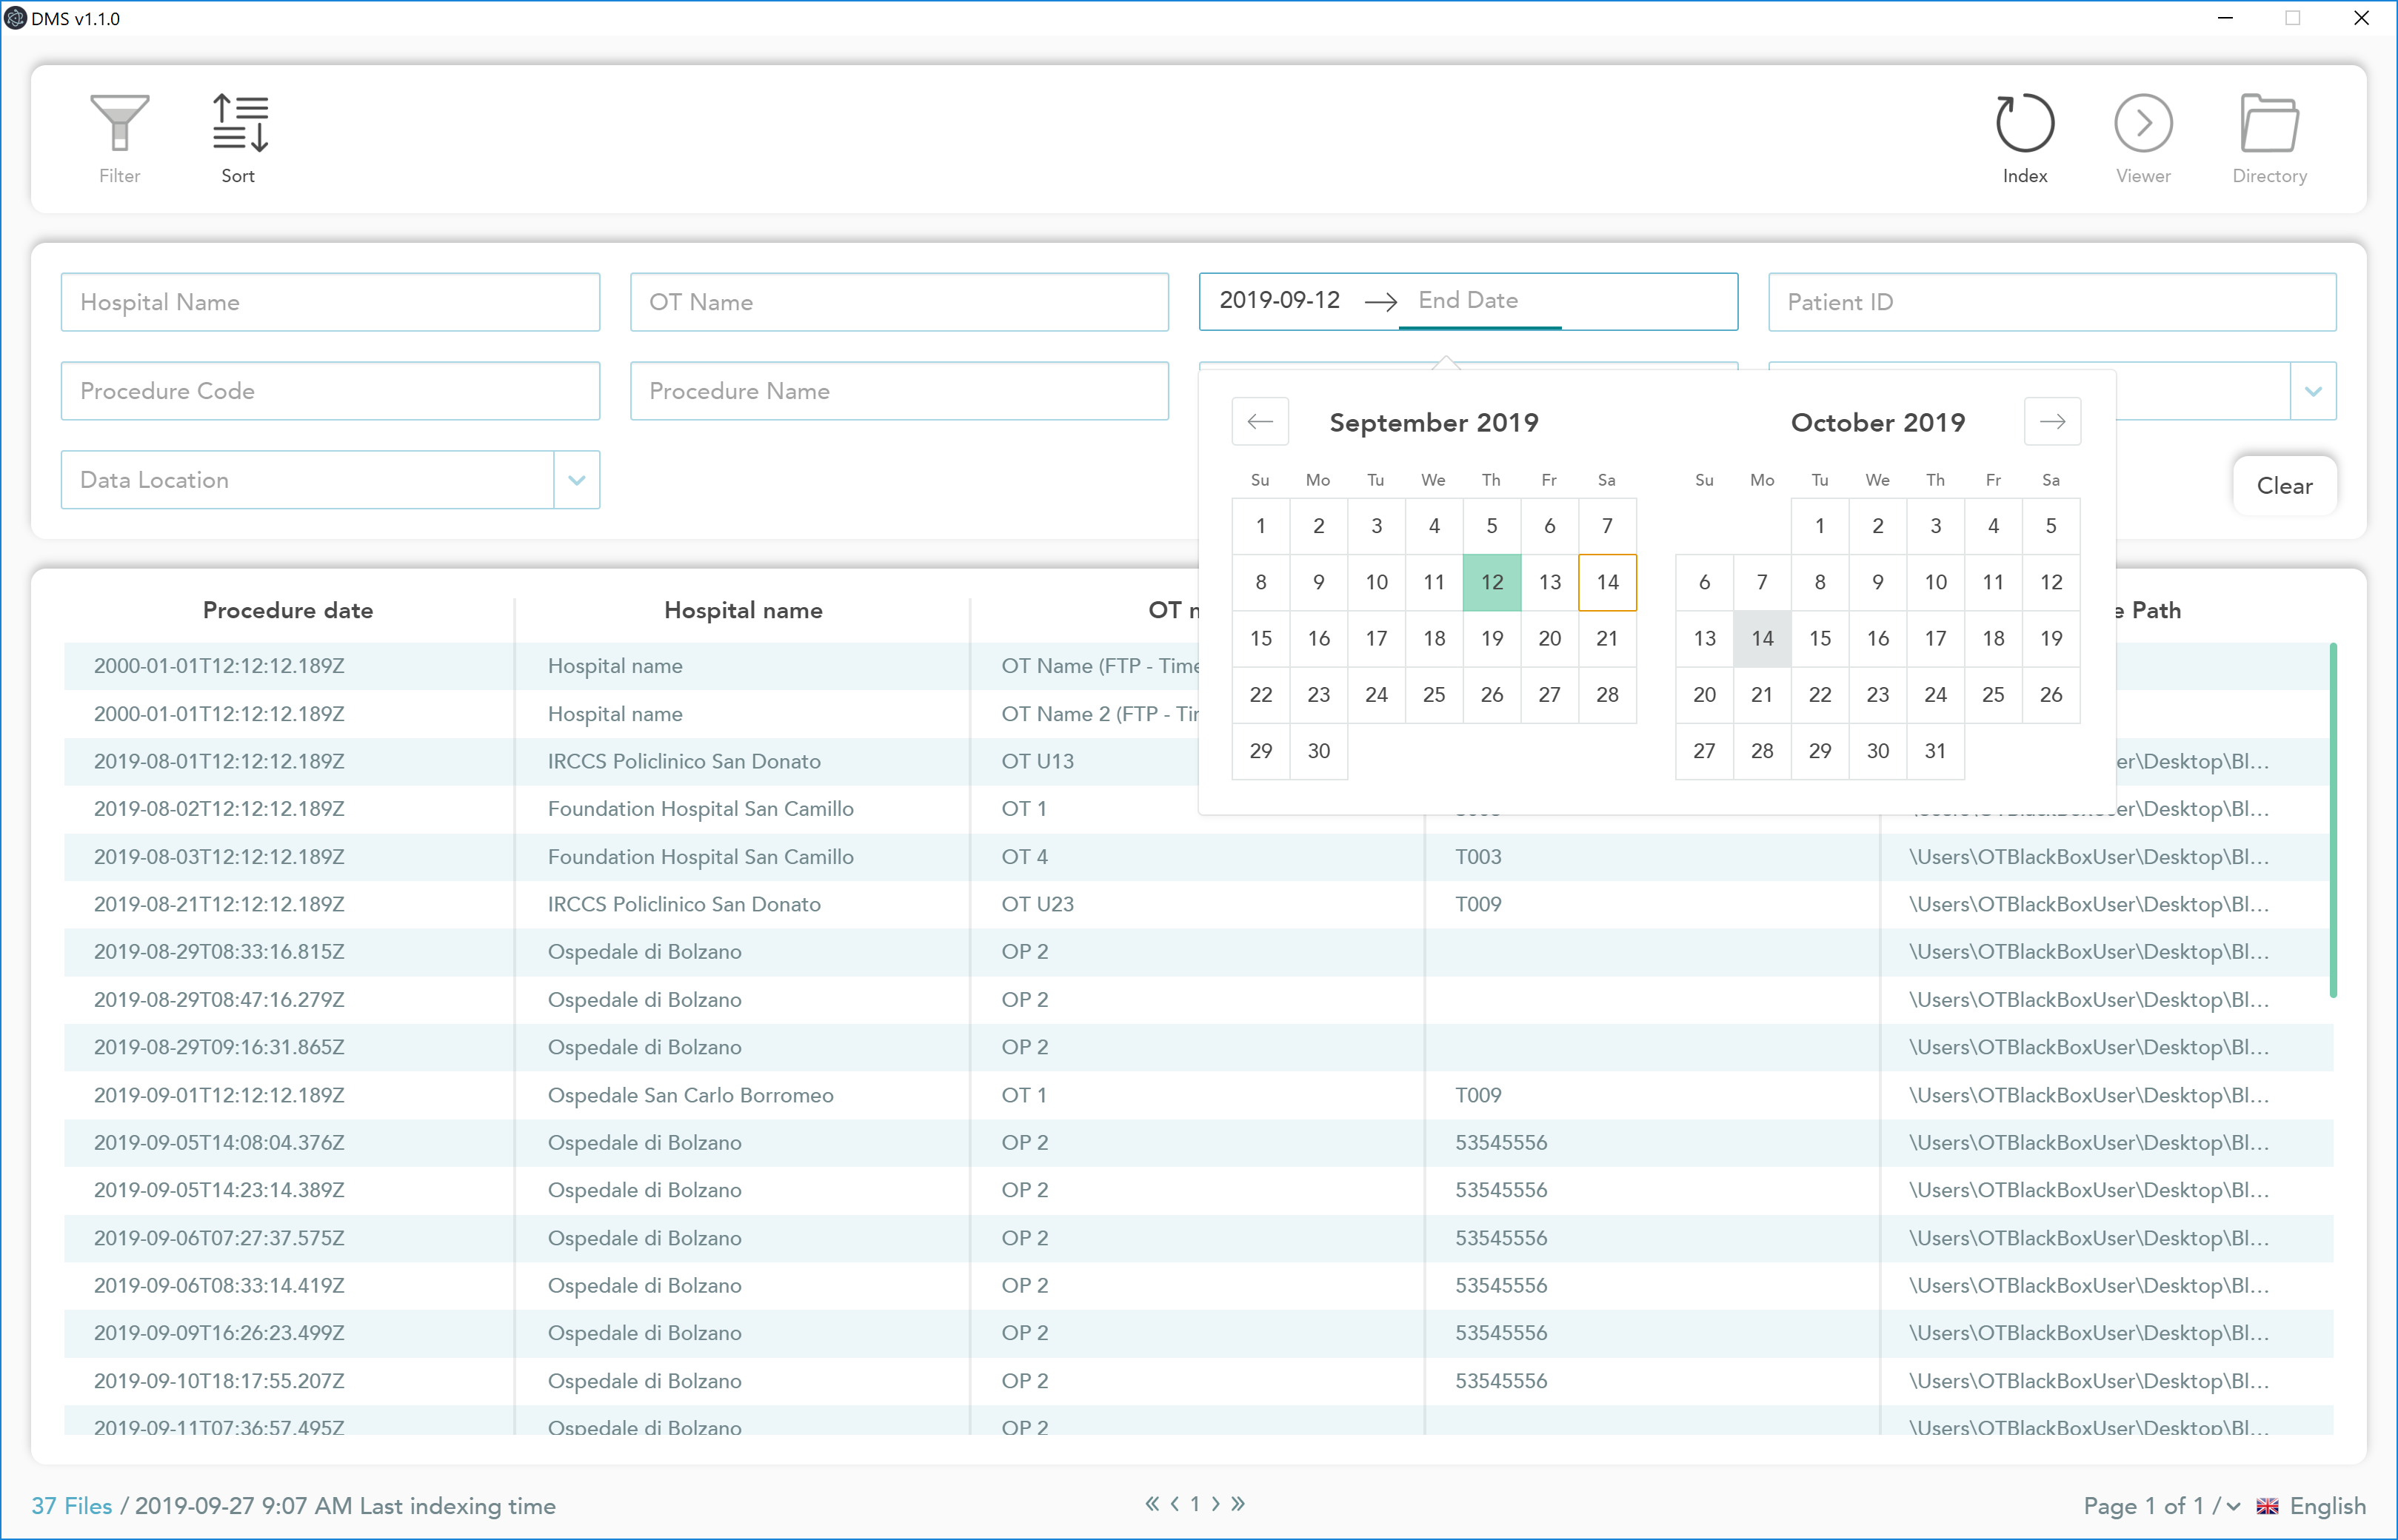Viewport: 2398px width, 1540px height.
Task: Select September 20 in calendar
Action: 1549,638
